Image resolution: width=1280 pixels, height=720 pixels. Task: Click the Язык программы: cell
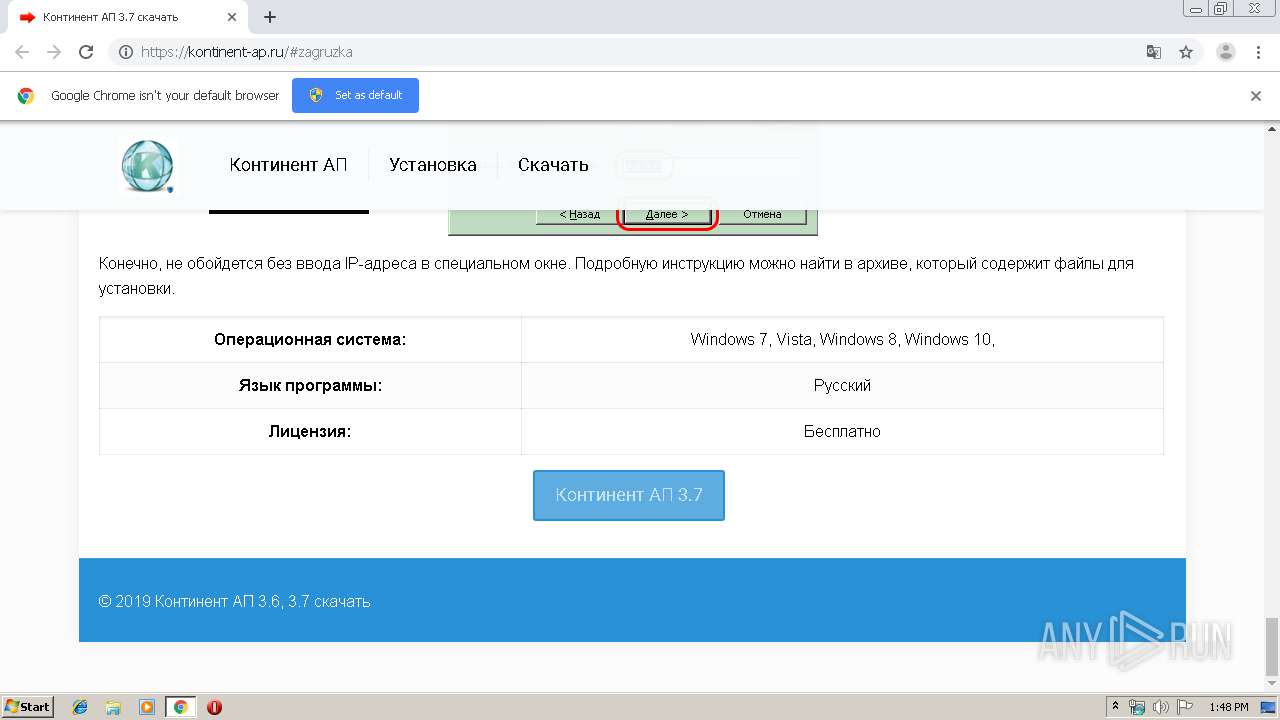[310, 386]
